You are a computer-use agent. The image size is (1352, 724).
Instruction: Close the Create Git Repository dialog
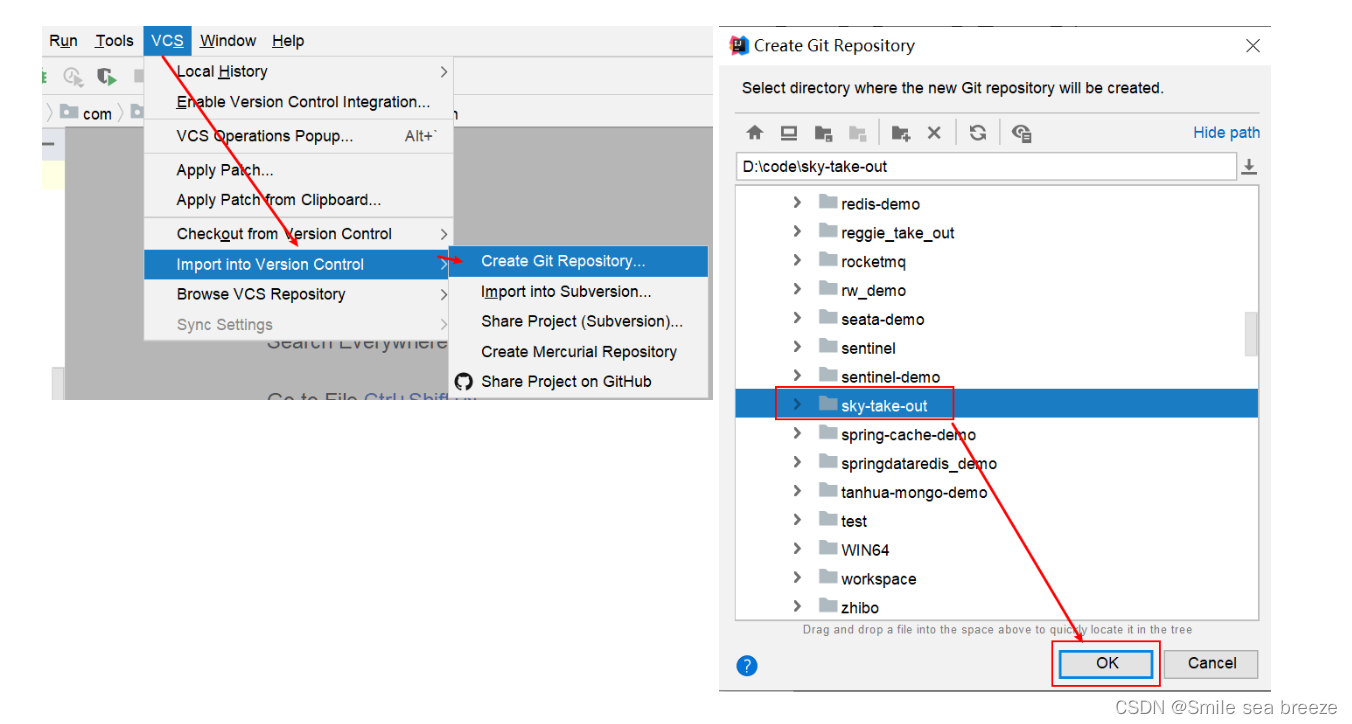pos(1252,46)
